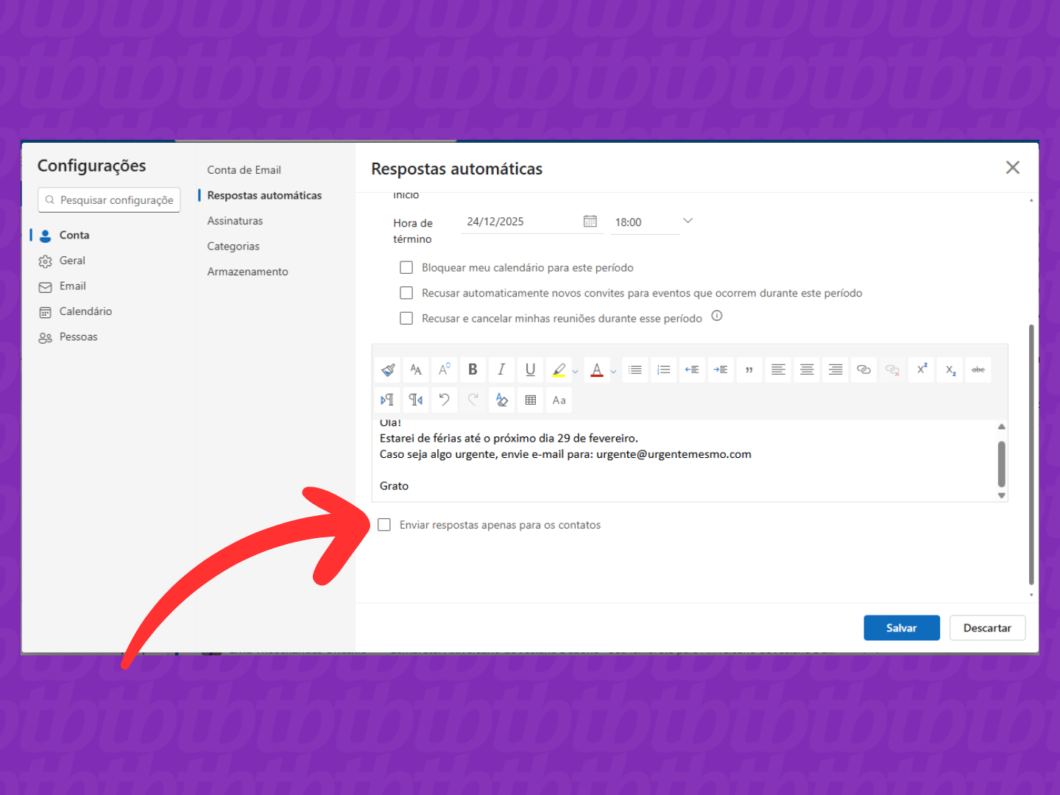Click the Pesquisar configuração search field
The height and width of the screenshot is (795, 1060).
(x=108, y=200)
